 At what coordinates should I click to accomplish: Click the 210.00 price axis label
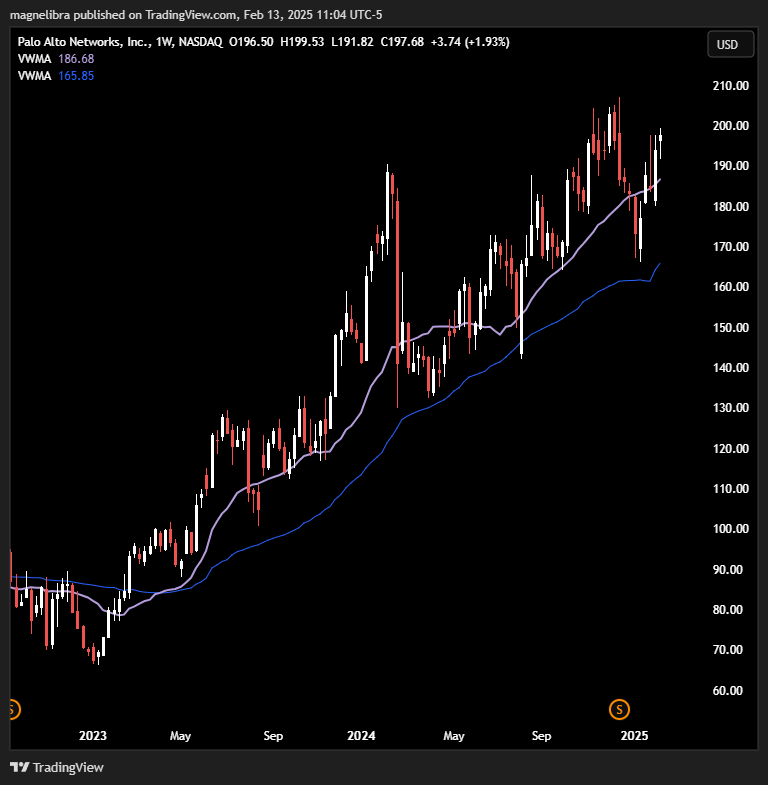730,86
